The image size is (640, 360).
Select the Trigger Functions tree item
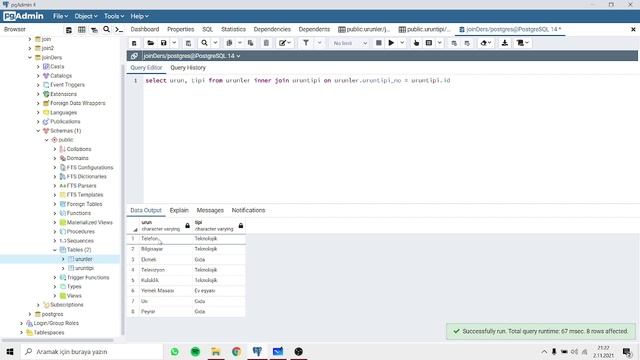pos(88,278)
